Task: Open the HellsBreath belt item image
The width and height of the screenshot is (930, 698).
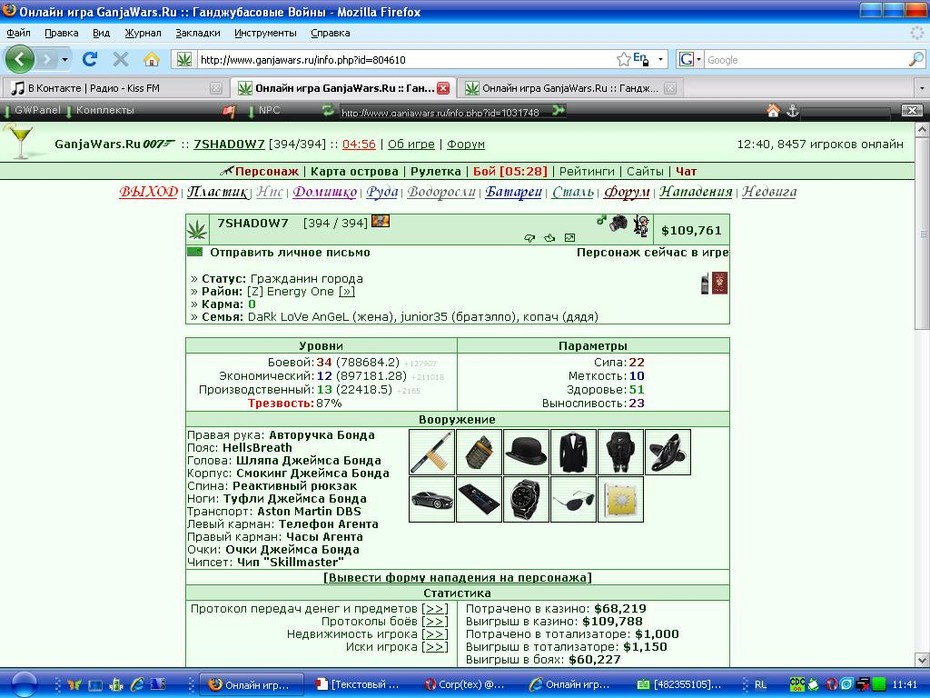Action: (x=479, y=452)
